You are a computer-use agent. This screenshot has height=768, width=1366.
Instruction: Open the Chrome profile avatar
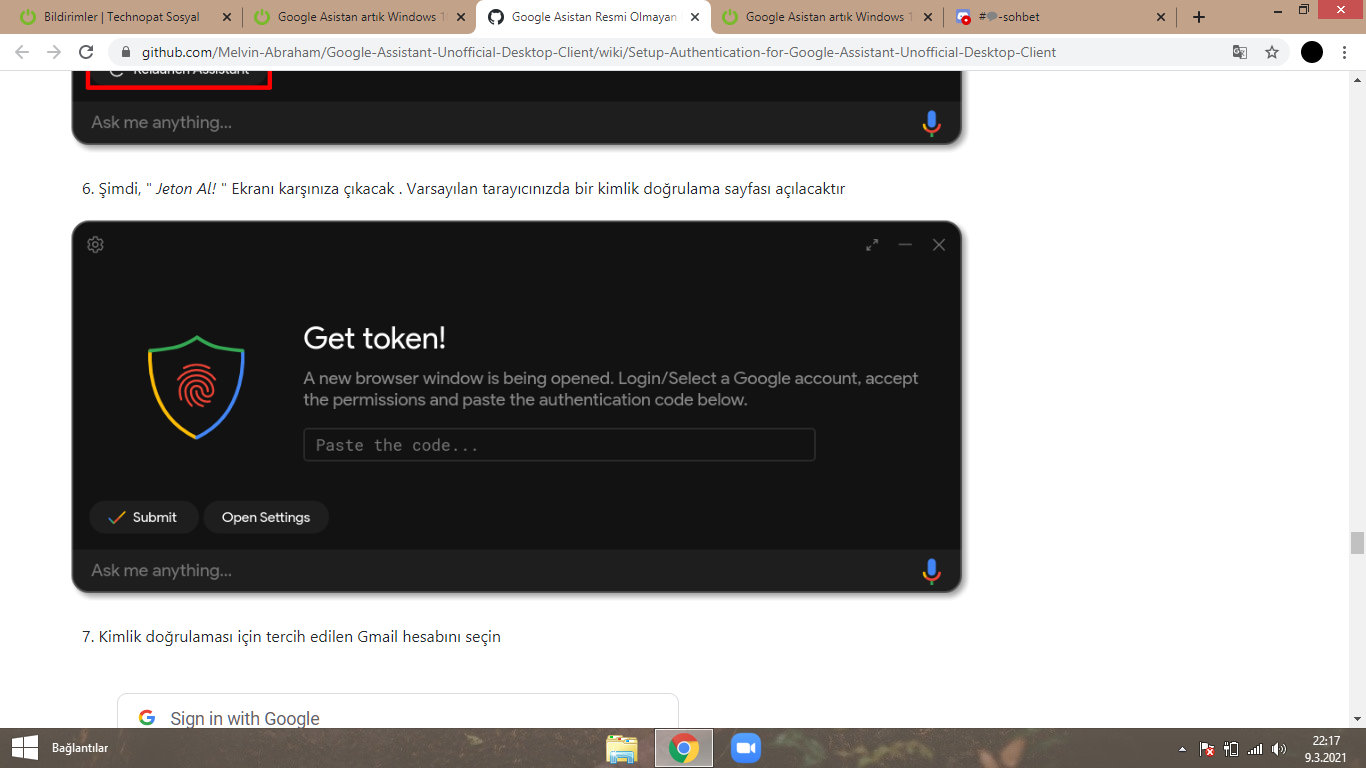point(1312,52)
